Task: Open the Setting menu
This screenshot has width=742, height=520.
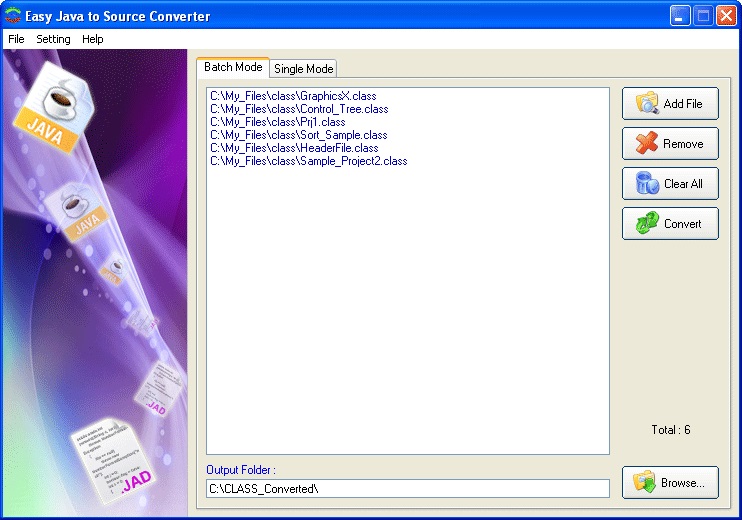Action: click(x=53, y=39)
